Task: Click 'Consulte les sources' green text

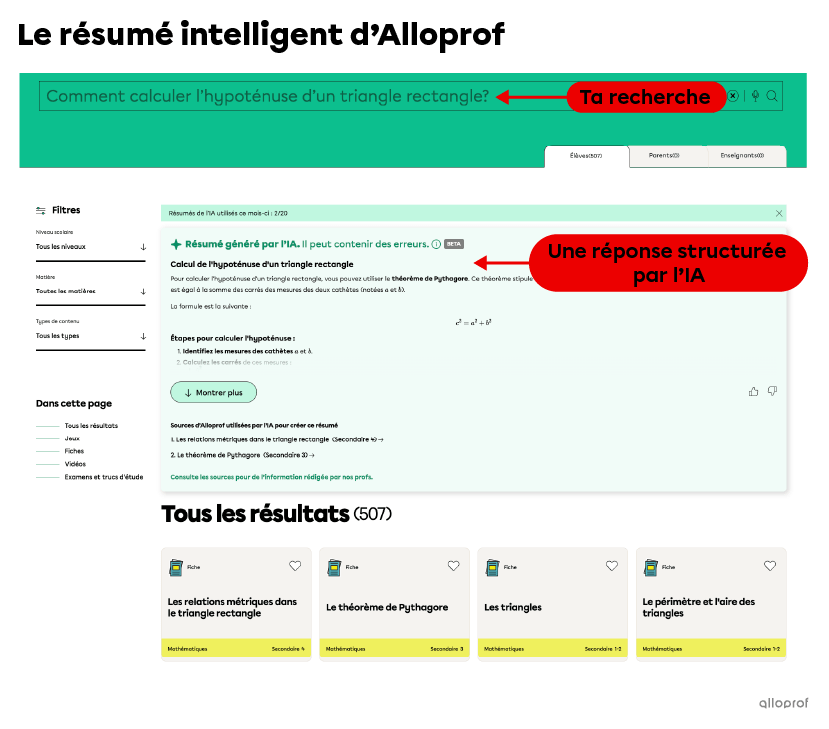Action: coord(271,477)
